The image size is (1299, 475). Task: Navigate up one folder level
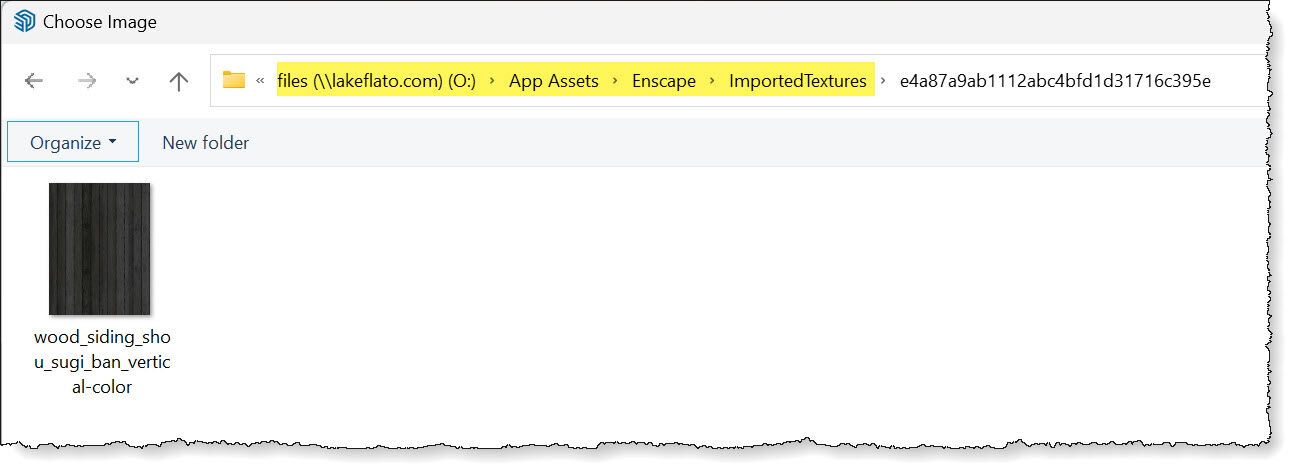pos(179,81)
